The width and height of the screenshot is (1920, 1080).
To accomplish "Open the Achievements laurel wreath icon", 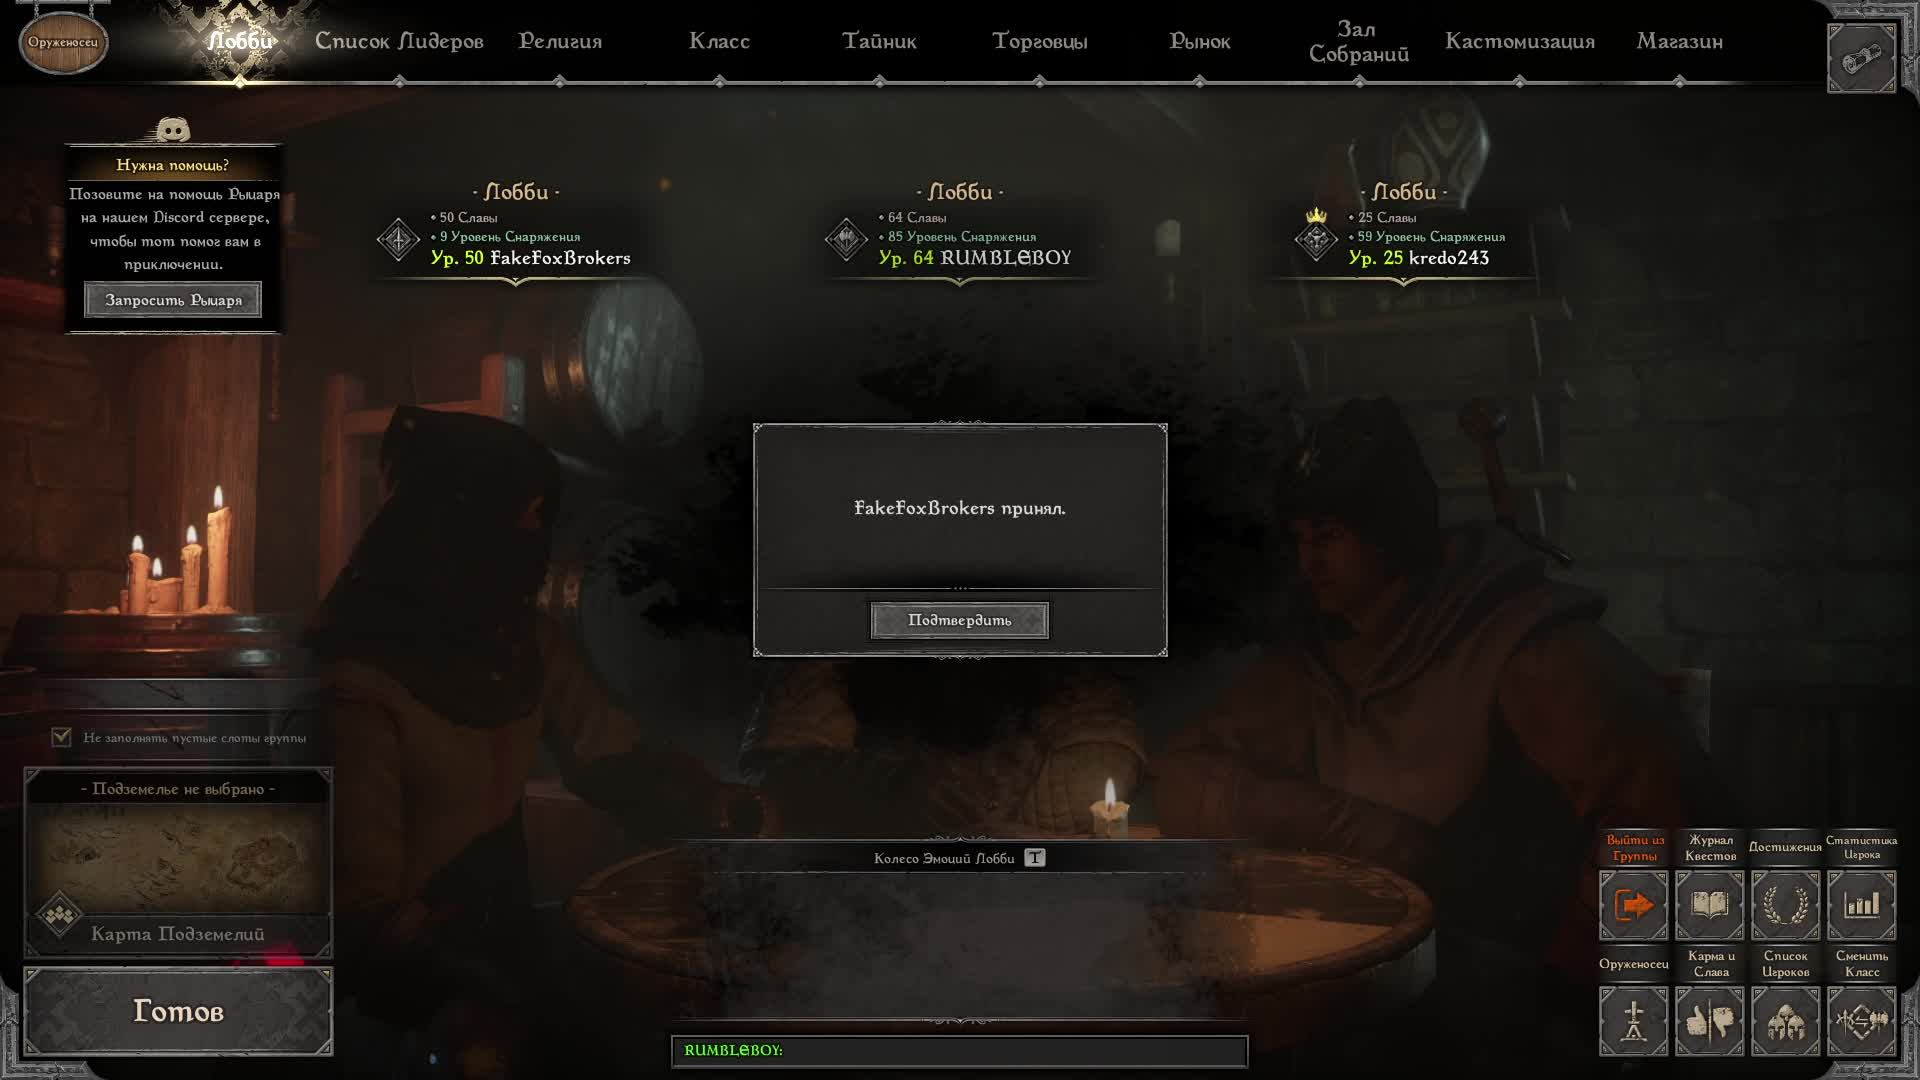I will [x=1786, y=906].
